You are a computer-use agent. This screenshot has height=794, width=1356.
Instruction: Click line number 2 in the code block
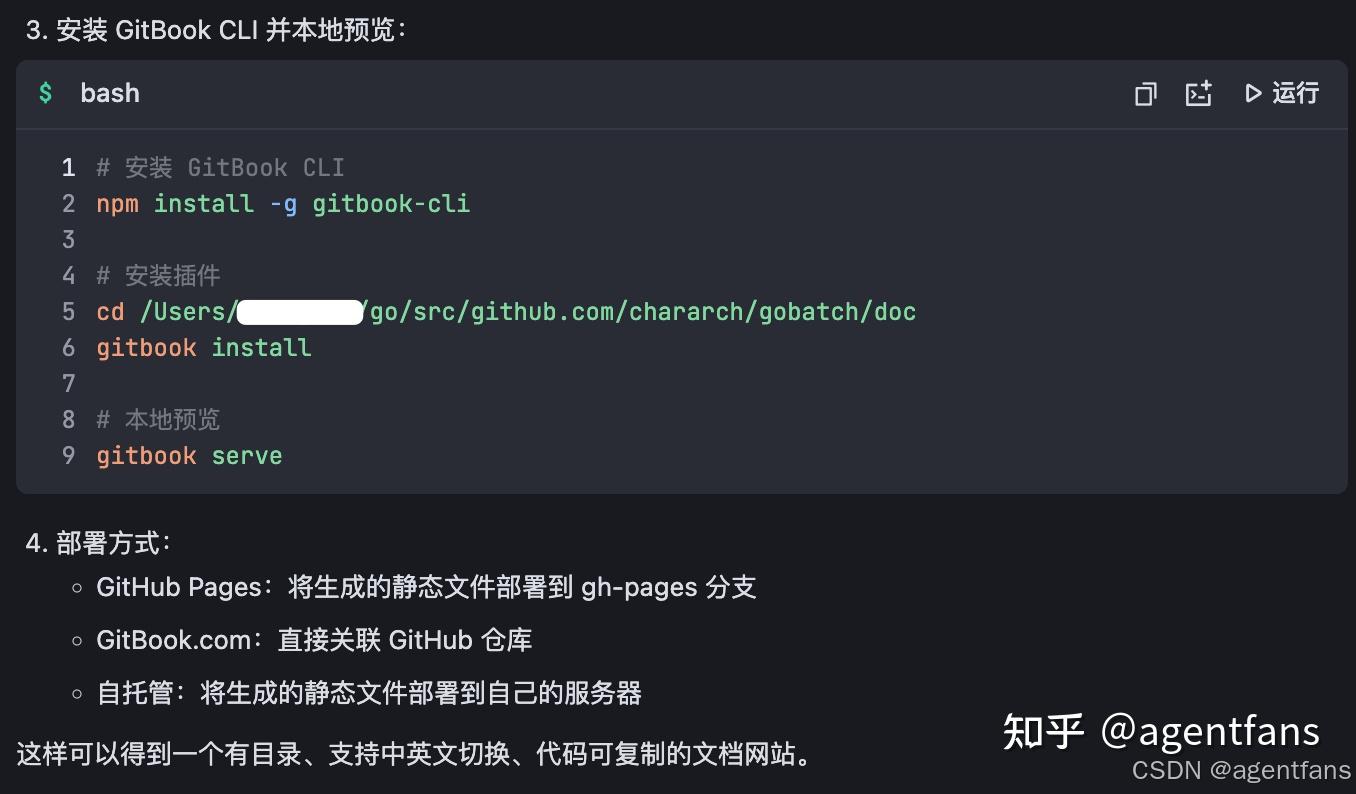click(68, 203)
